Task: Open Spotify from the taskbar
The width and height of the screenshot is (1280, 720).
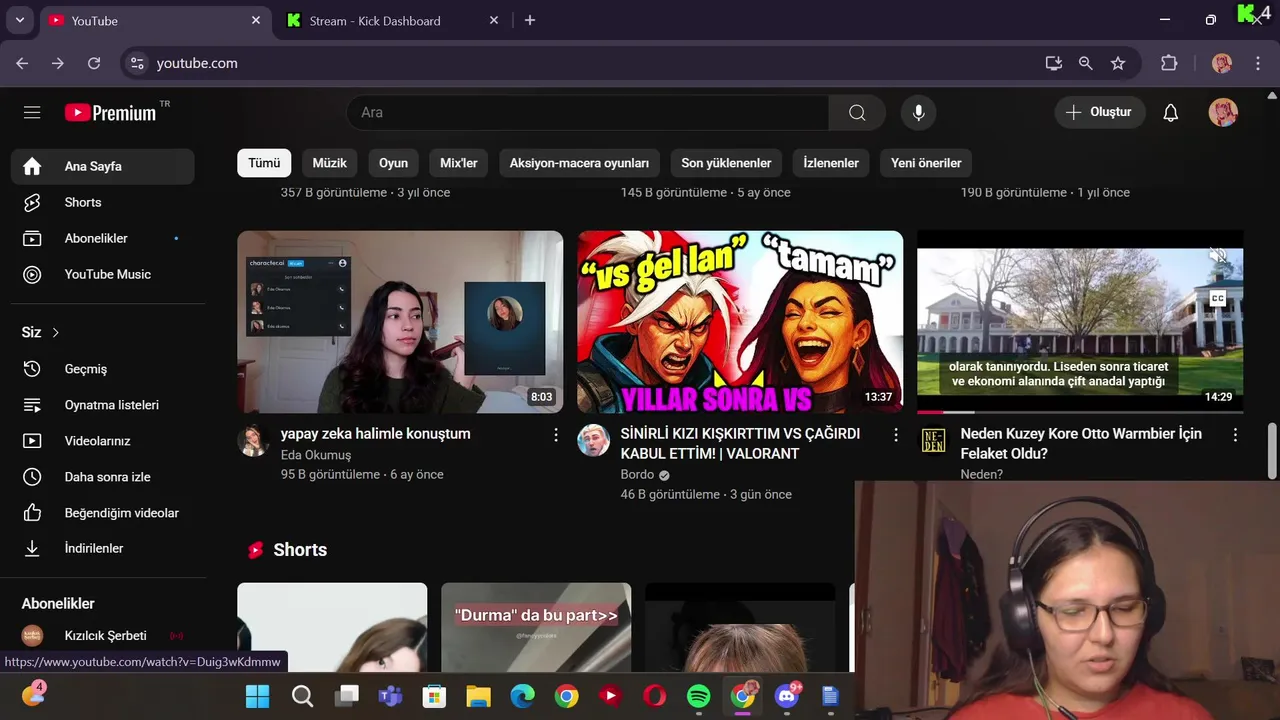Action: 698,696
